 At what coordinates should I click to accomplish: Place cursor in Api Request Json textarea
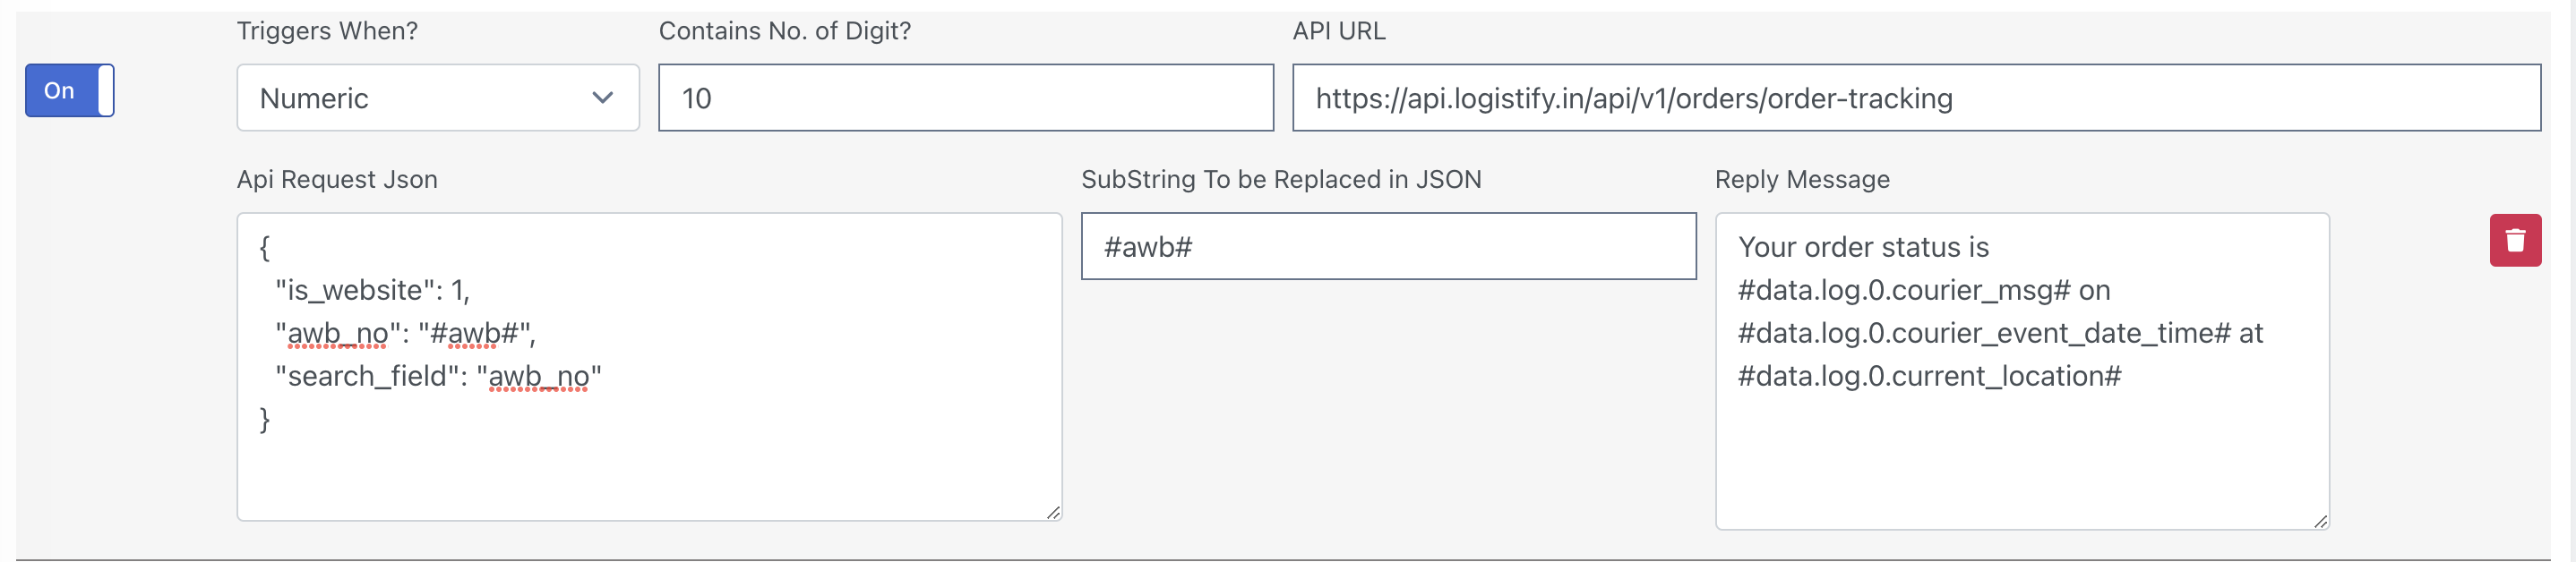pyautogui.click(x=649, y=366)
